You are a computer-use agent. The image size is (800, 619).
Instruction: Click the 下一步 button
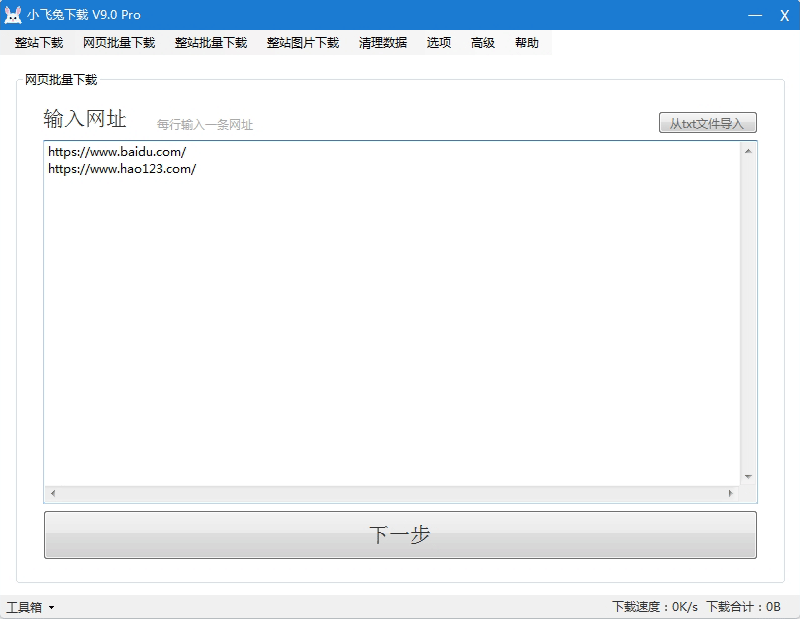click(x=400, y=535)
